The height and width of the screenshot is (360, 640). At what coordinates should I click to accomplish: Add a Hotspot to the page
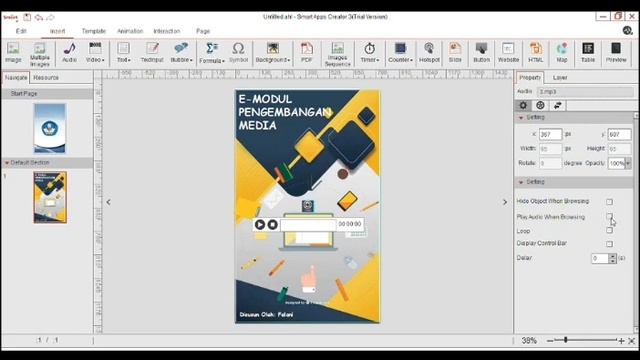coord(429,53)
